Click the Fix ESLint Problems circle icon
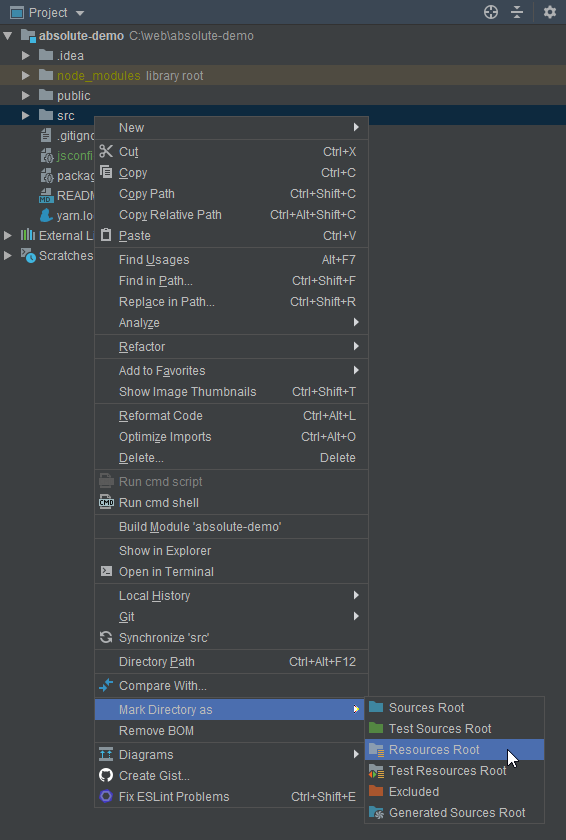The width and height of the screenshot is (566, 840). click(106, 796)
